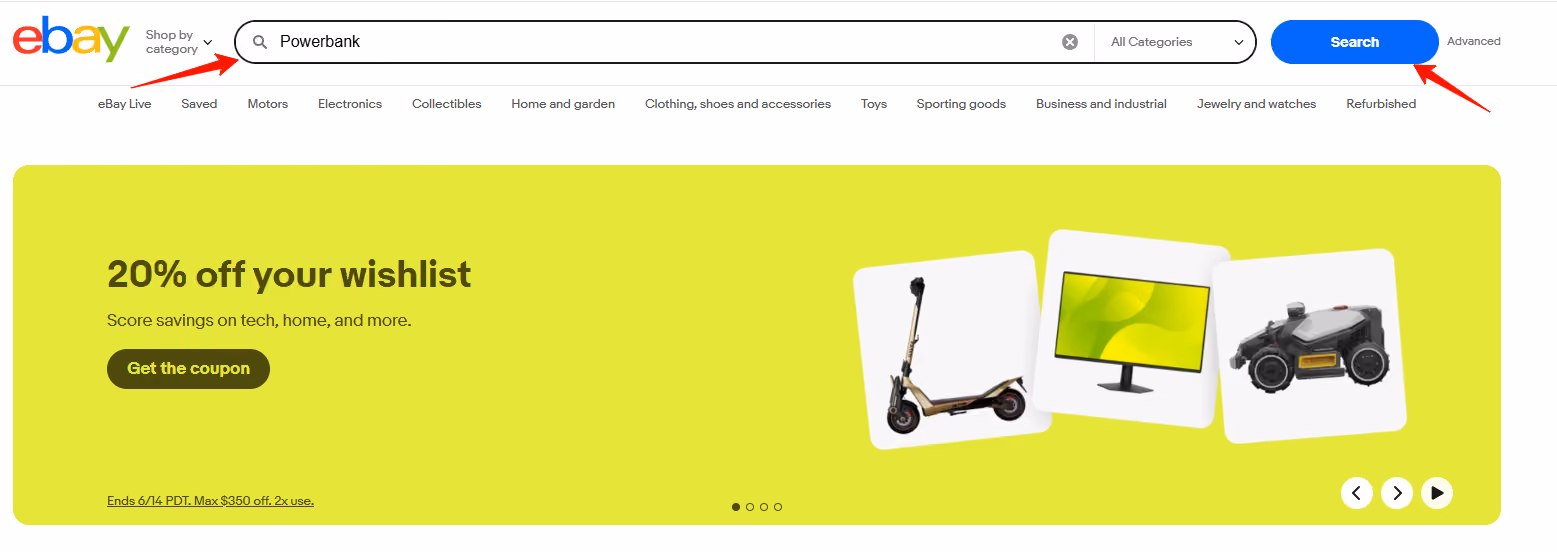Click the robotic mower image
The image size is (1557, 552).
pos(1308,347)
